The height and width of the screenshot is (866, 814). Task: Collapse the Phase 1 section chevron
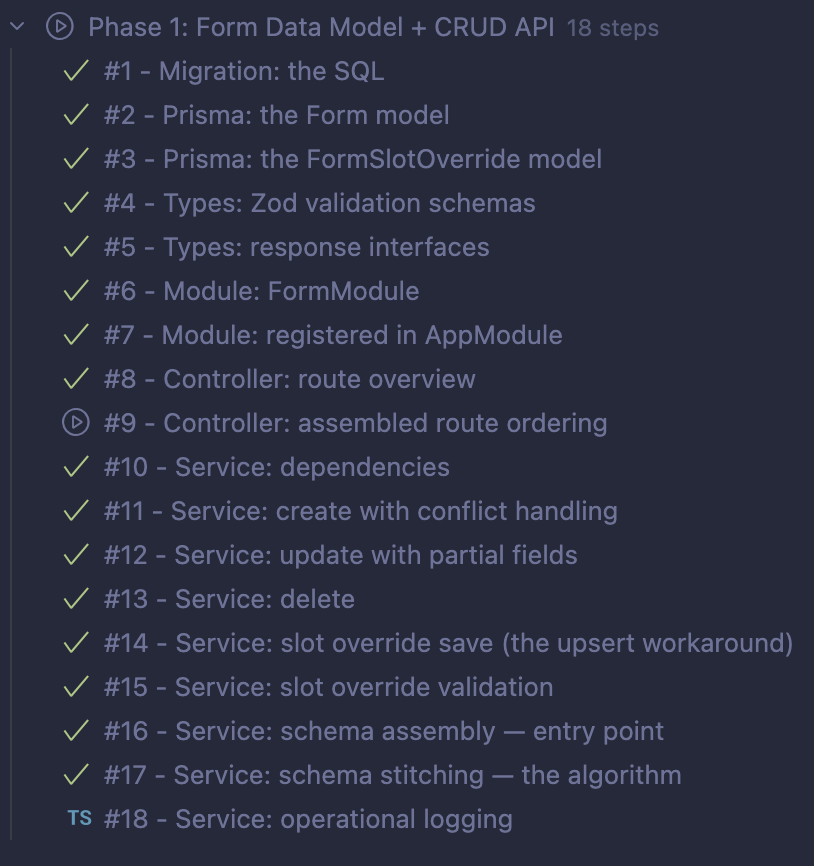pyautogui.click(x=16, y=27)
